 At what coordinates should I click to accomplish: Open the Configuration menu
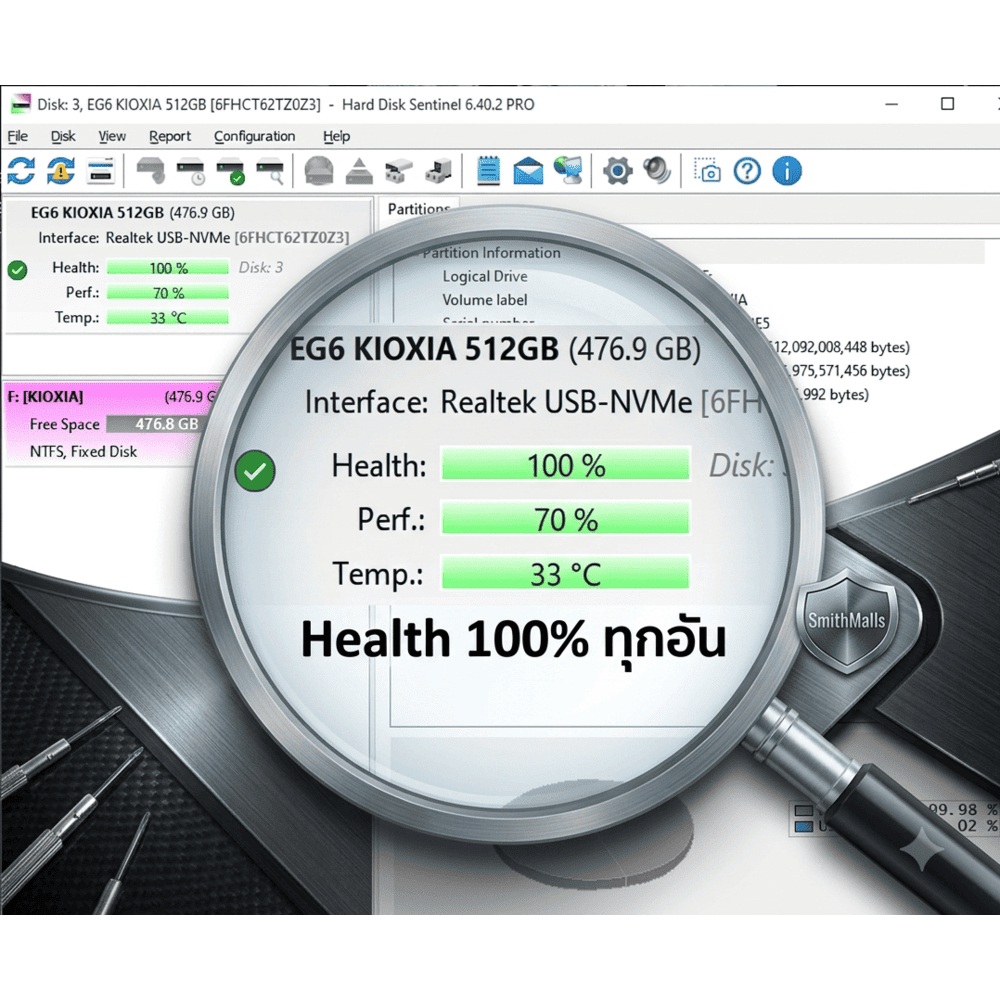tap(254, 136)
